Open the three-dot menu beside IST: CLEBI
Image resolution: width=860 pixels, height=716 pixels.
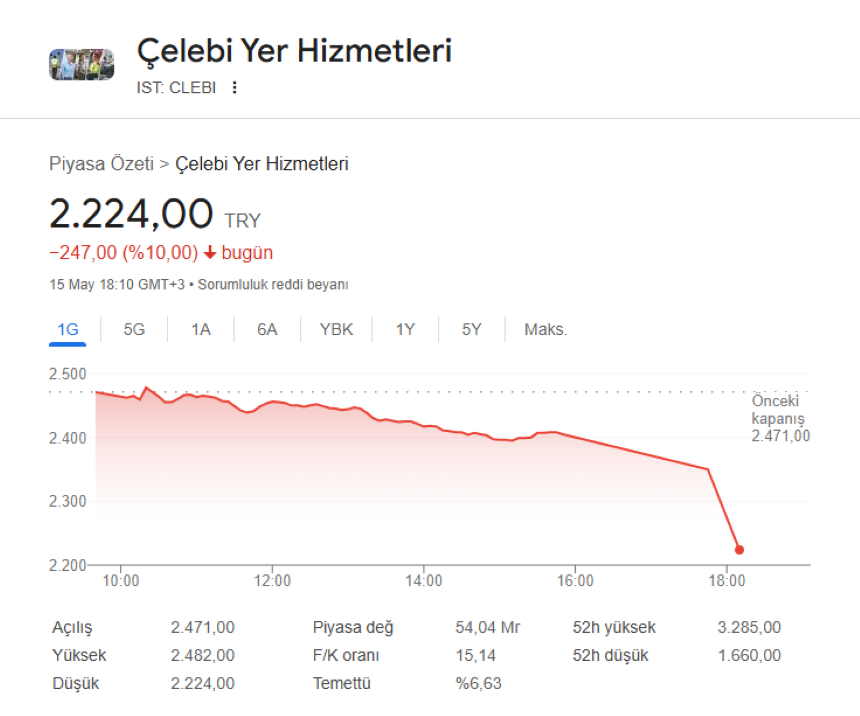[234, 87]
